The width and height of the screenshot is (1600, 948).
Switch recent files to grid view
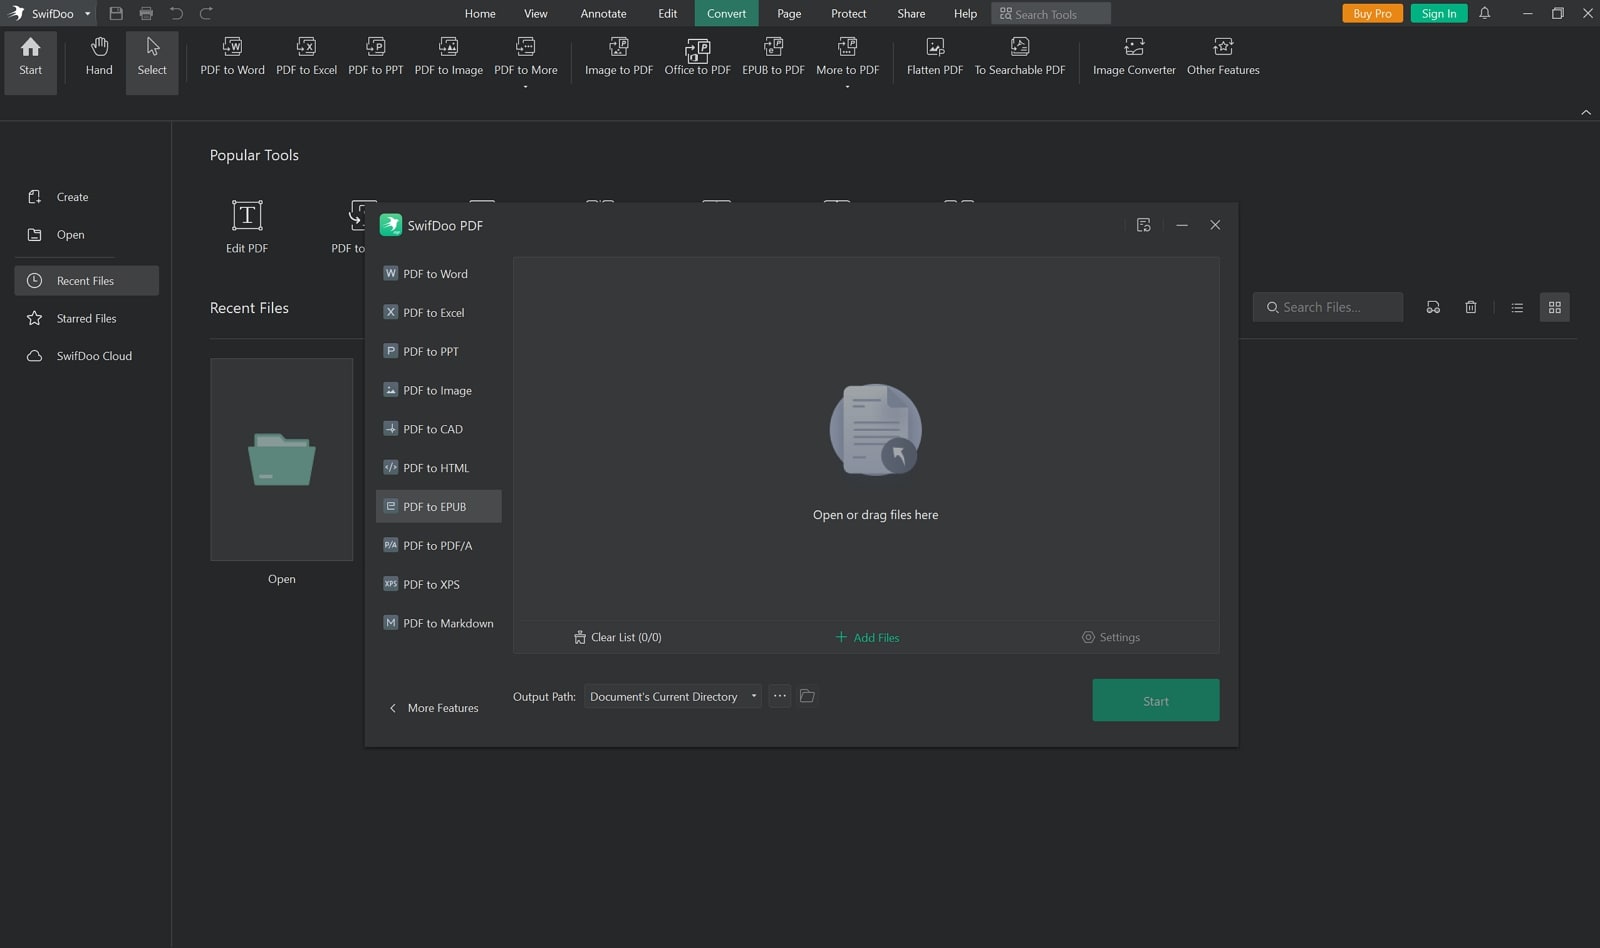pos(1554,307)
